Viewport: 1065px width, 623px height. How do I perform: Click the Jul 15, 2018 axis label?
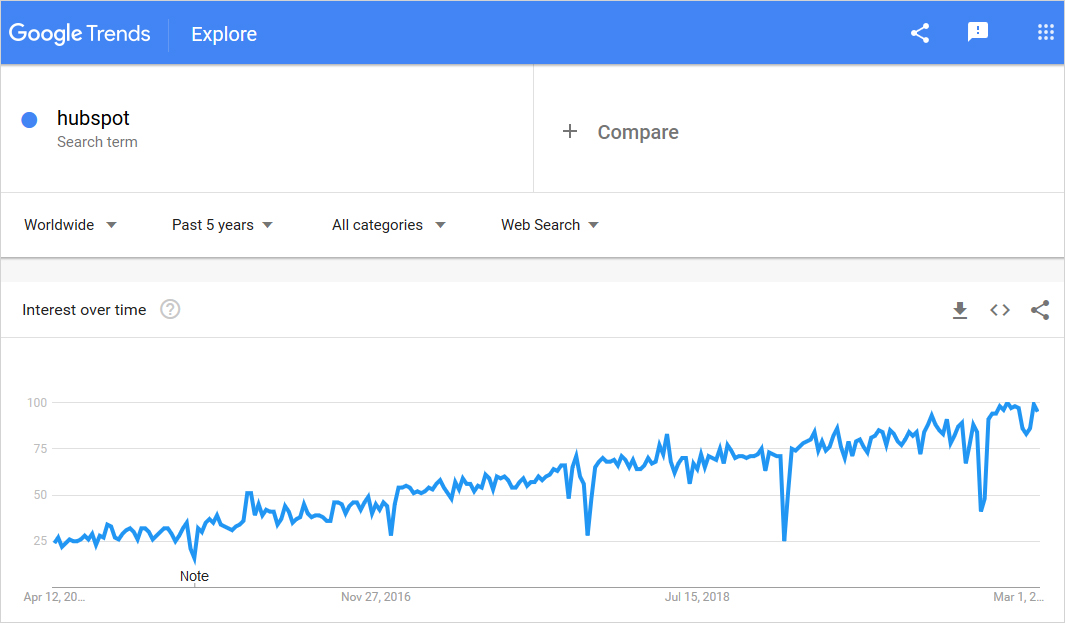click(697, 597)
